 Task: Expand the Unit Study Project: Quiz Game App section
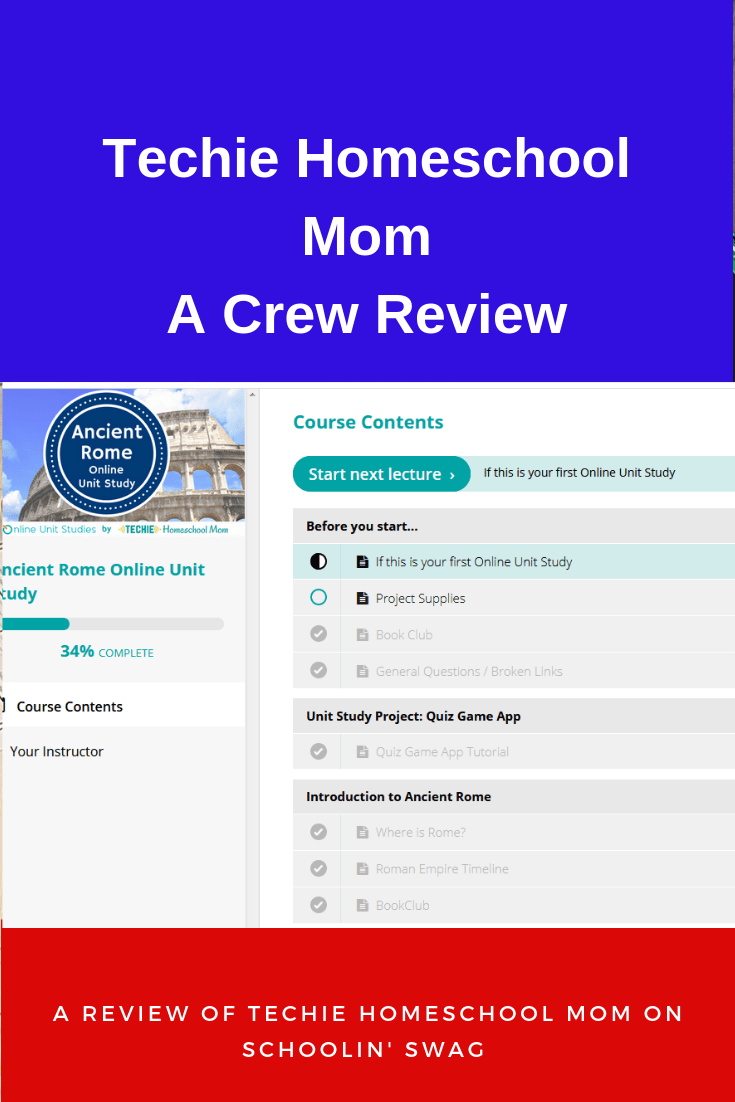413,716
